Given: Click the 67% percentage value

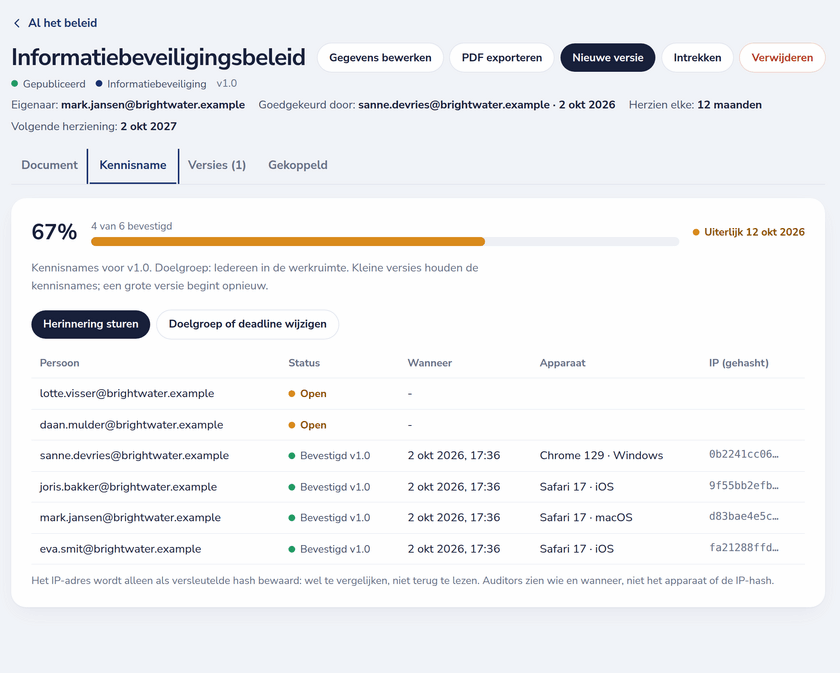Looking at the screenshot, I should (x=54, y=232).
